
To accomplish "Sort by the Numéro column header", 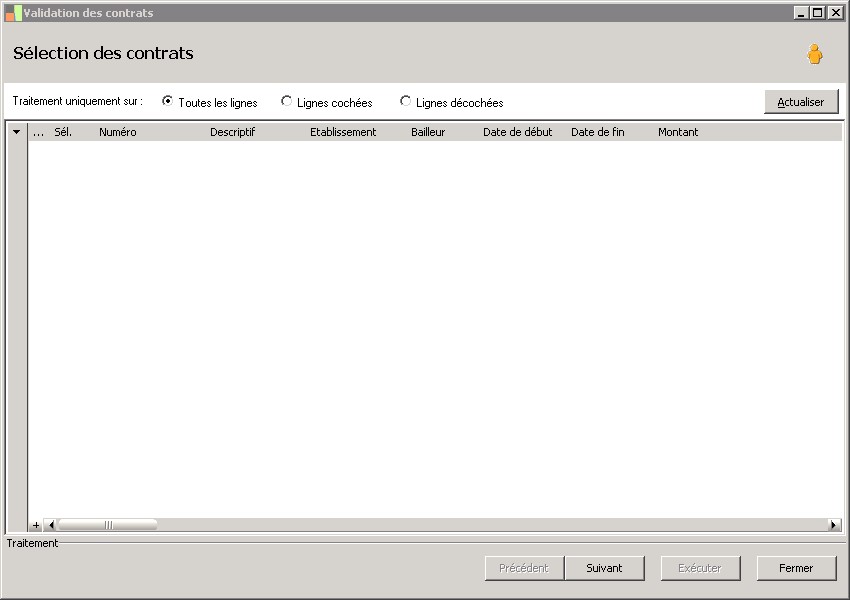I will coord(118,132).
